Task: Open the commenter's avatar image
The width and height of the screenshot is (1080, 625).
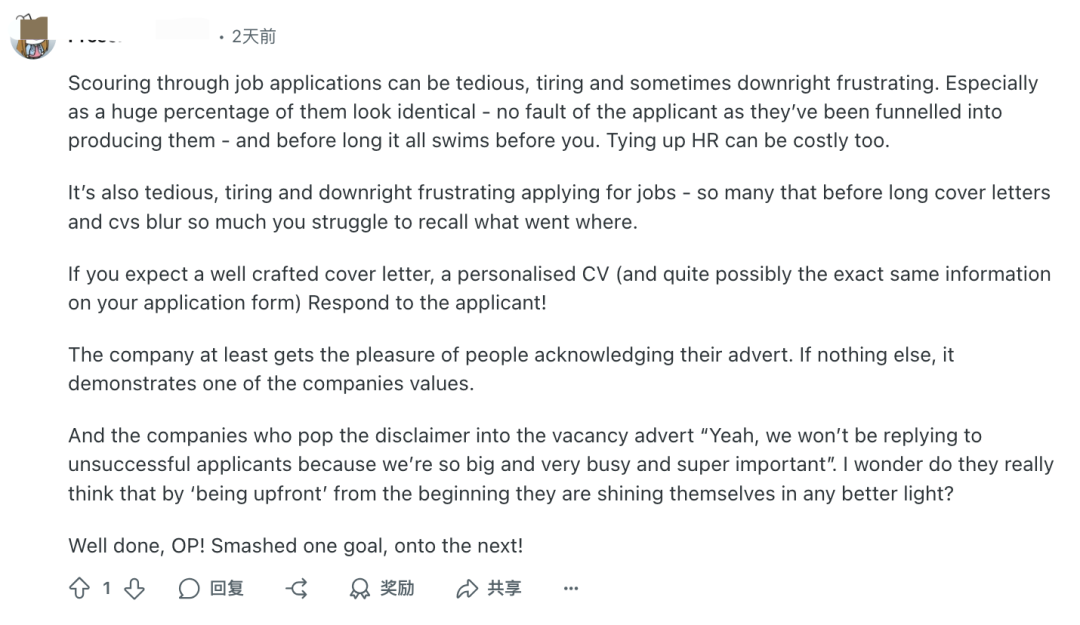Action: click(32, 37)
